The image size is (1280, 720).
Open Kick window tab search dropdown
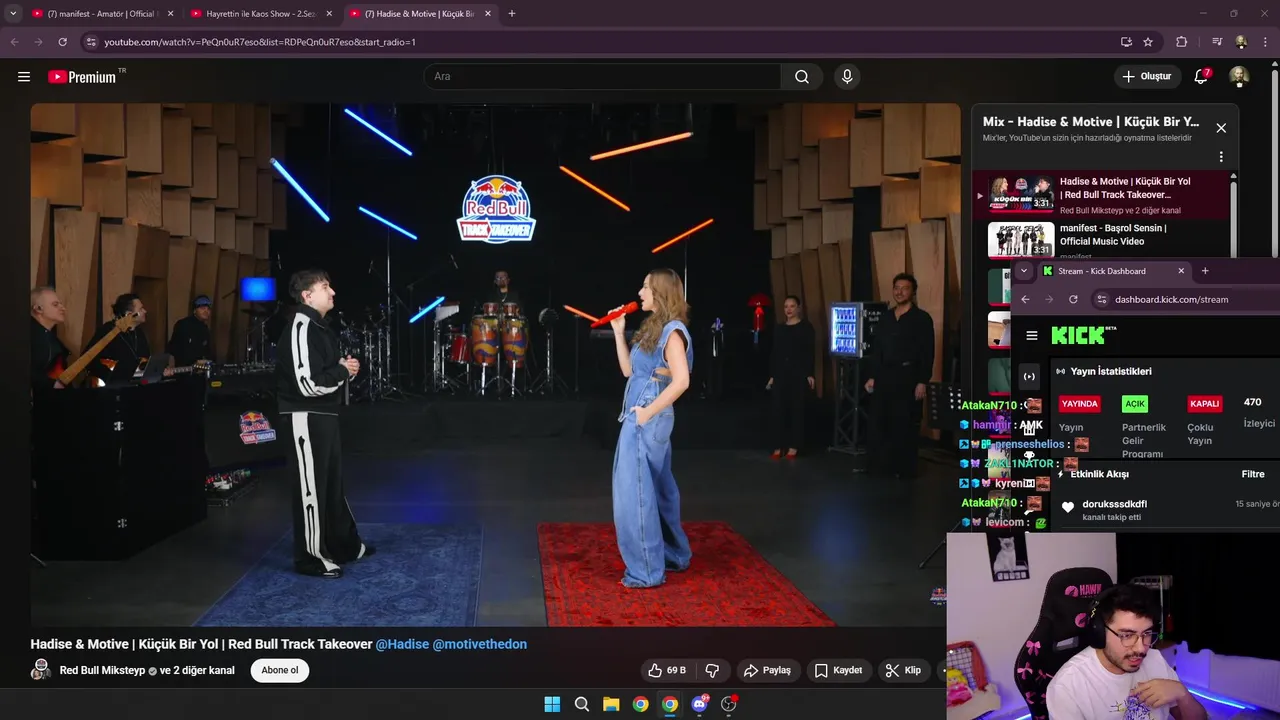1023,271
